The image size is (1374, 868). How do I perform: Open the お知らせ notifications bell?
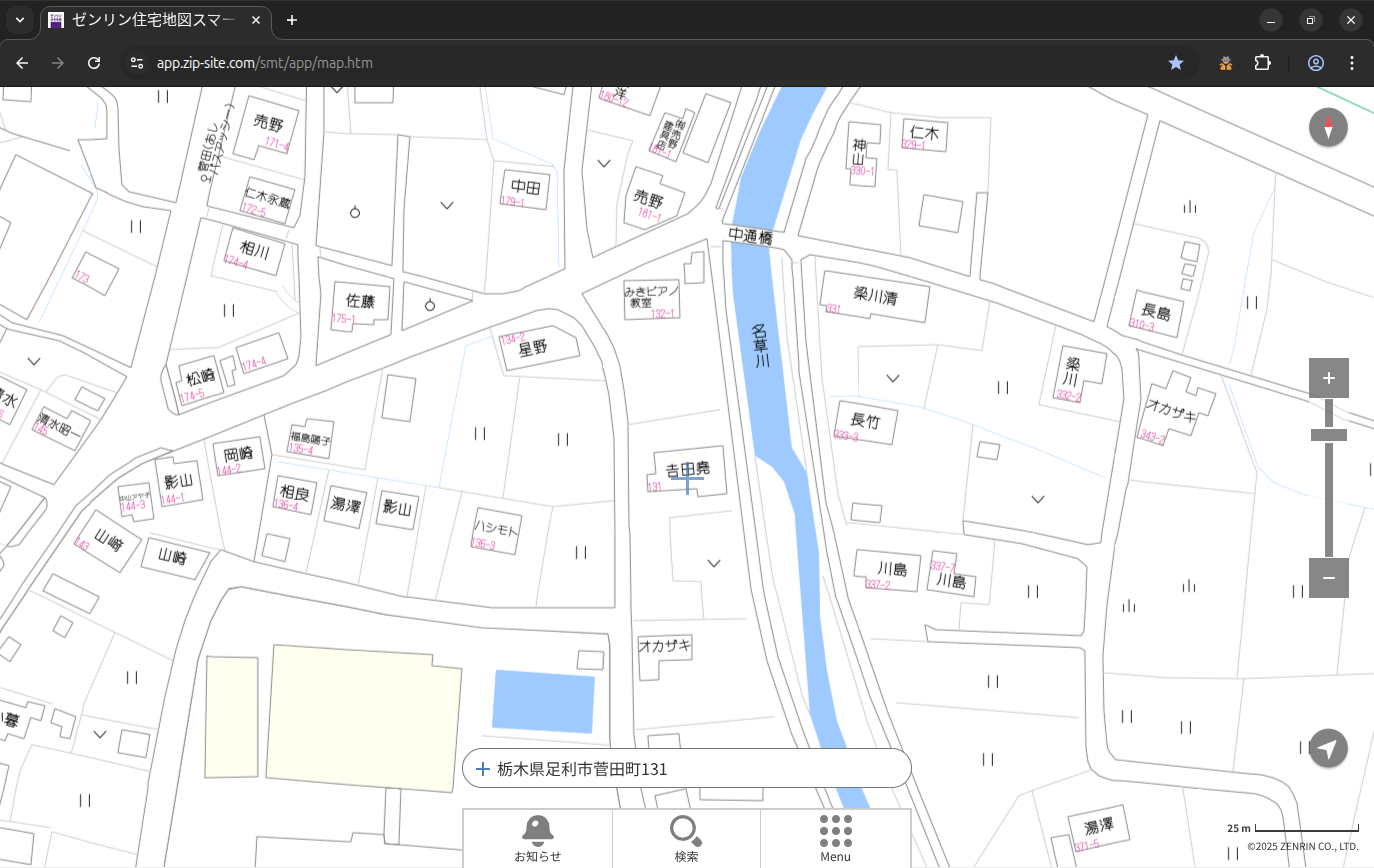[538, 838]
